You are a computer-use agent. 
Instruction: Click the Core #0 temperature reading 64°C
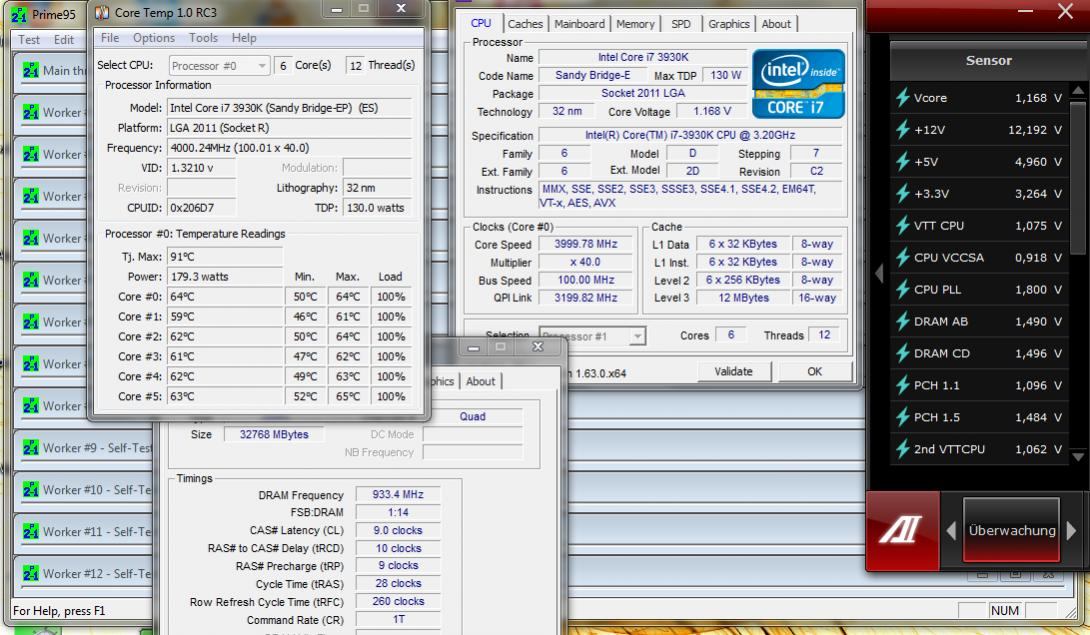click(225, 296)
